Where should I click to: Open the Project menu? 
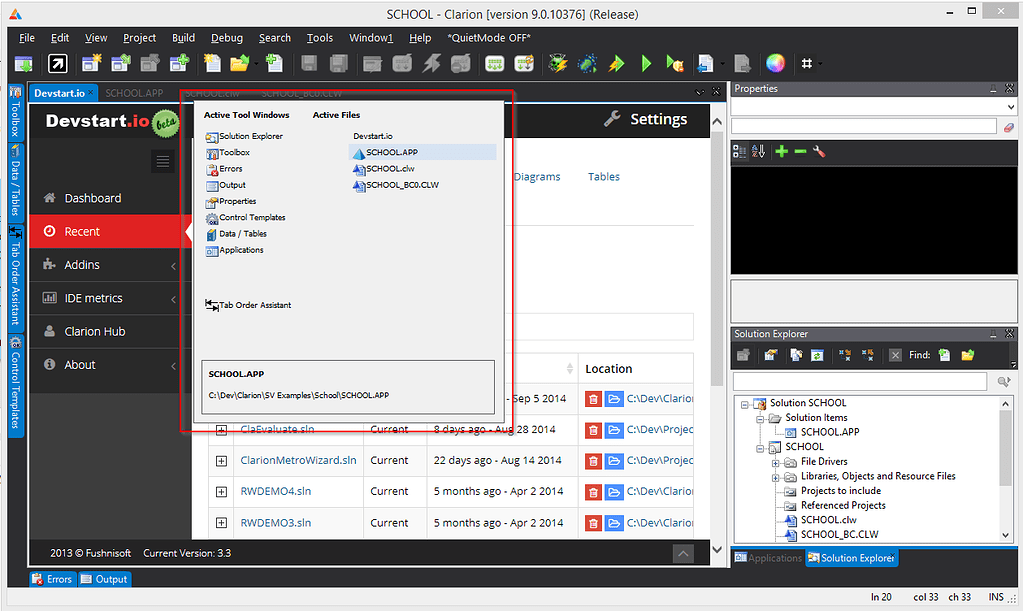click(x=139, y=37)
